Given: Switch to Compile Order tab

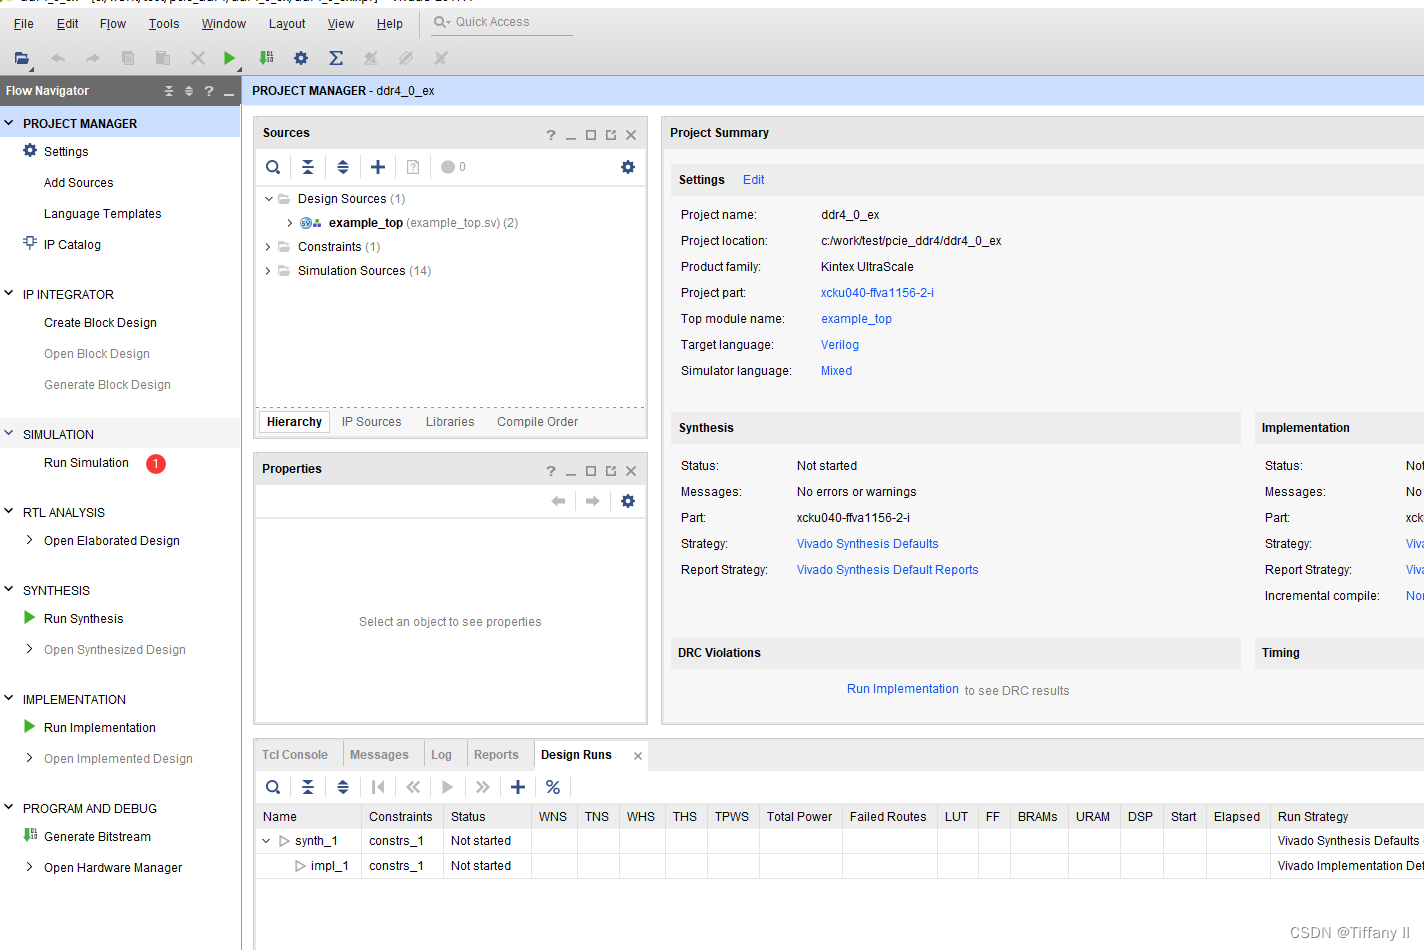Looking at the screenshot, I should click(537, 422).
